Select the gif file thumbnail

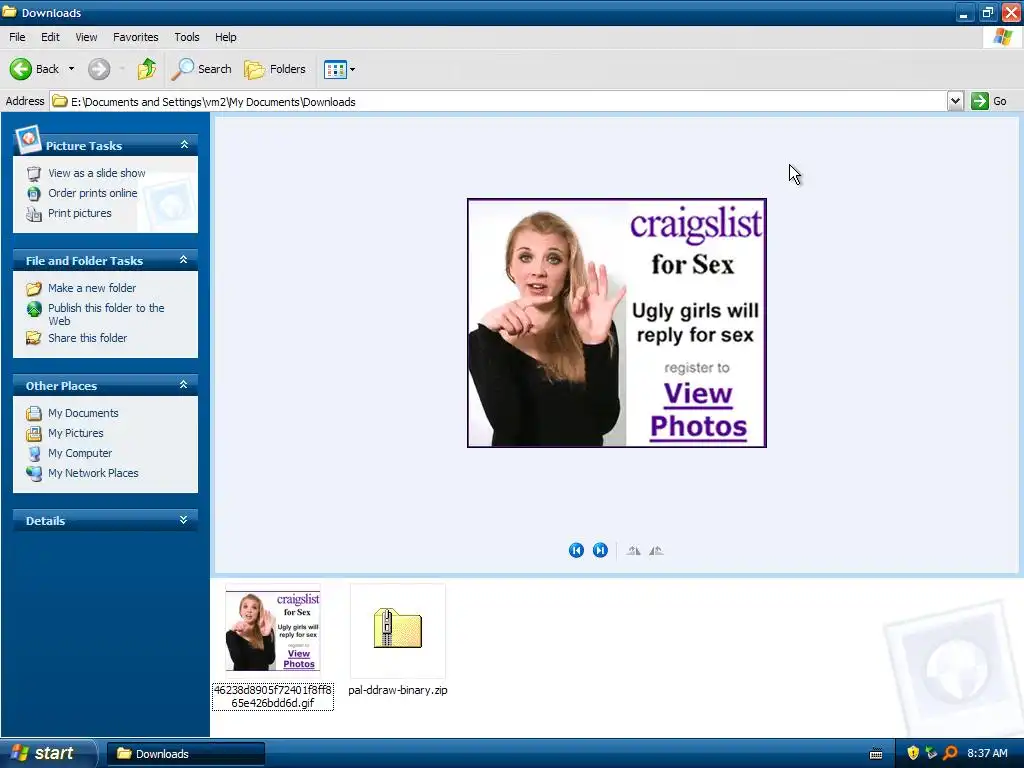pyautogui.click(x=273, y=631)
